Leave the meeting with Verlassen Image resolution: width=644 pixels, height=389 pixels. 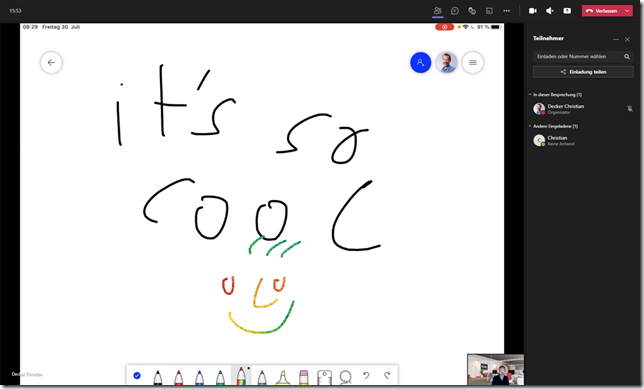[602, 11]
